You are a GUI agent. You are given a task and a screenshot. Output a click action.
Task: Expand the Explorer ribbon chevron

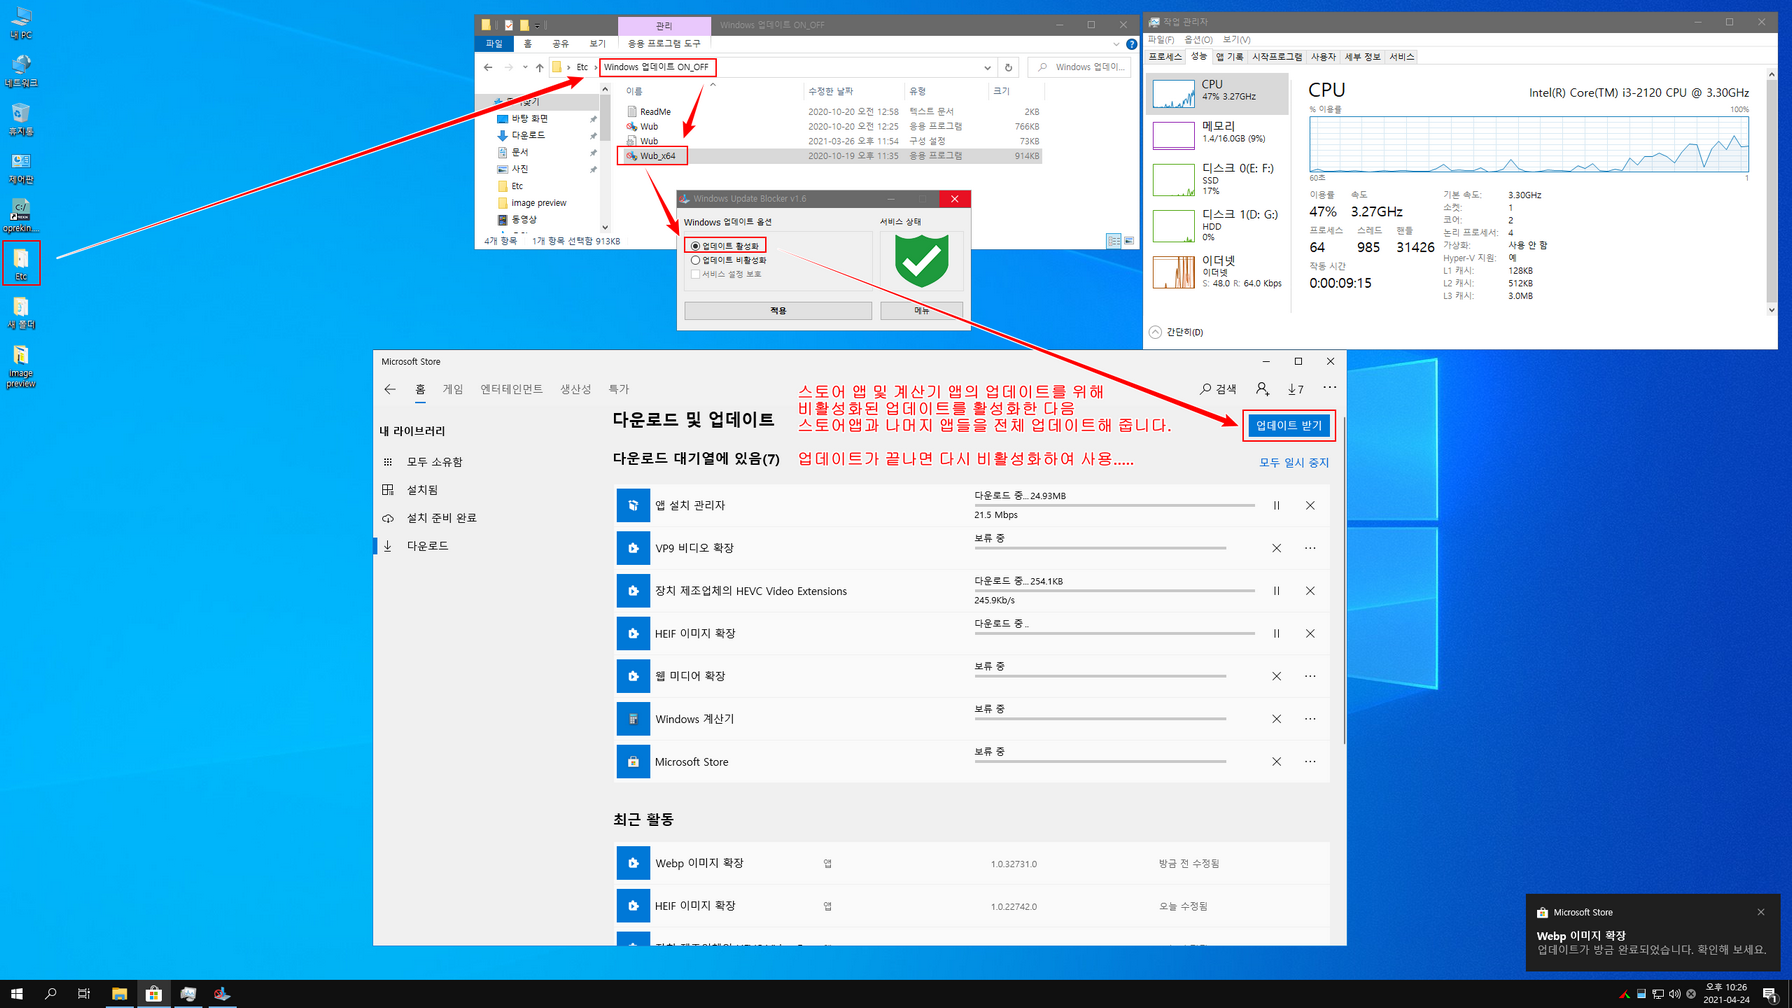click(x=1116, y=44)
